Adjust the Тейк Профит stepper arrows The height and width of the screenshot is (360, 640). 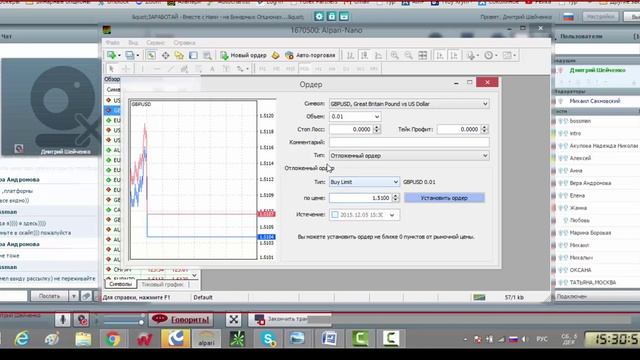pos(484,129)
